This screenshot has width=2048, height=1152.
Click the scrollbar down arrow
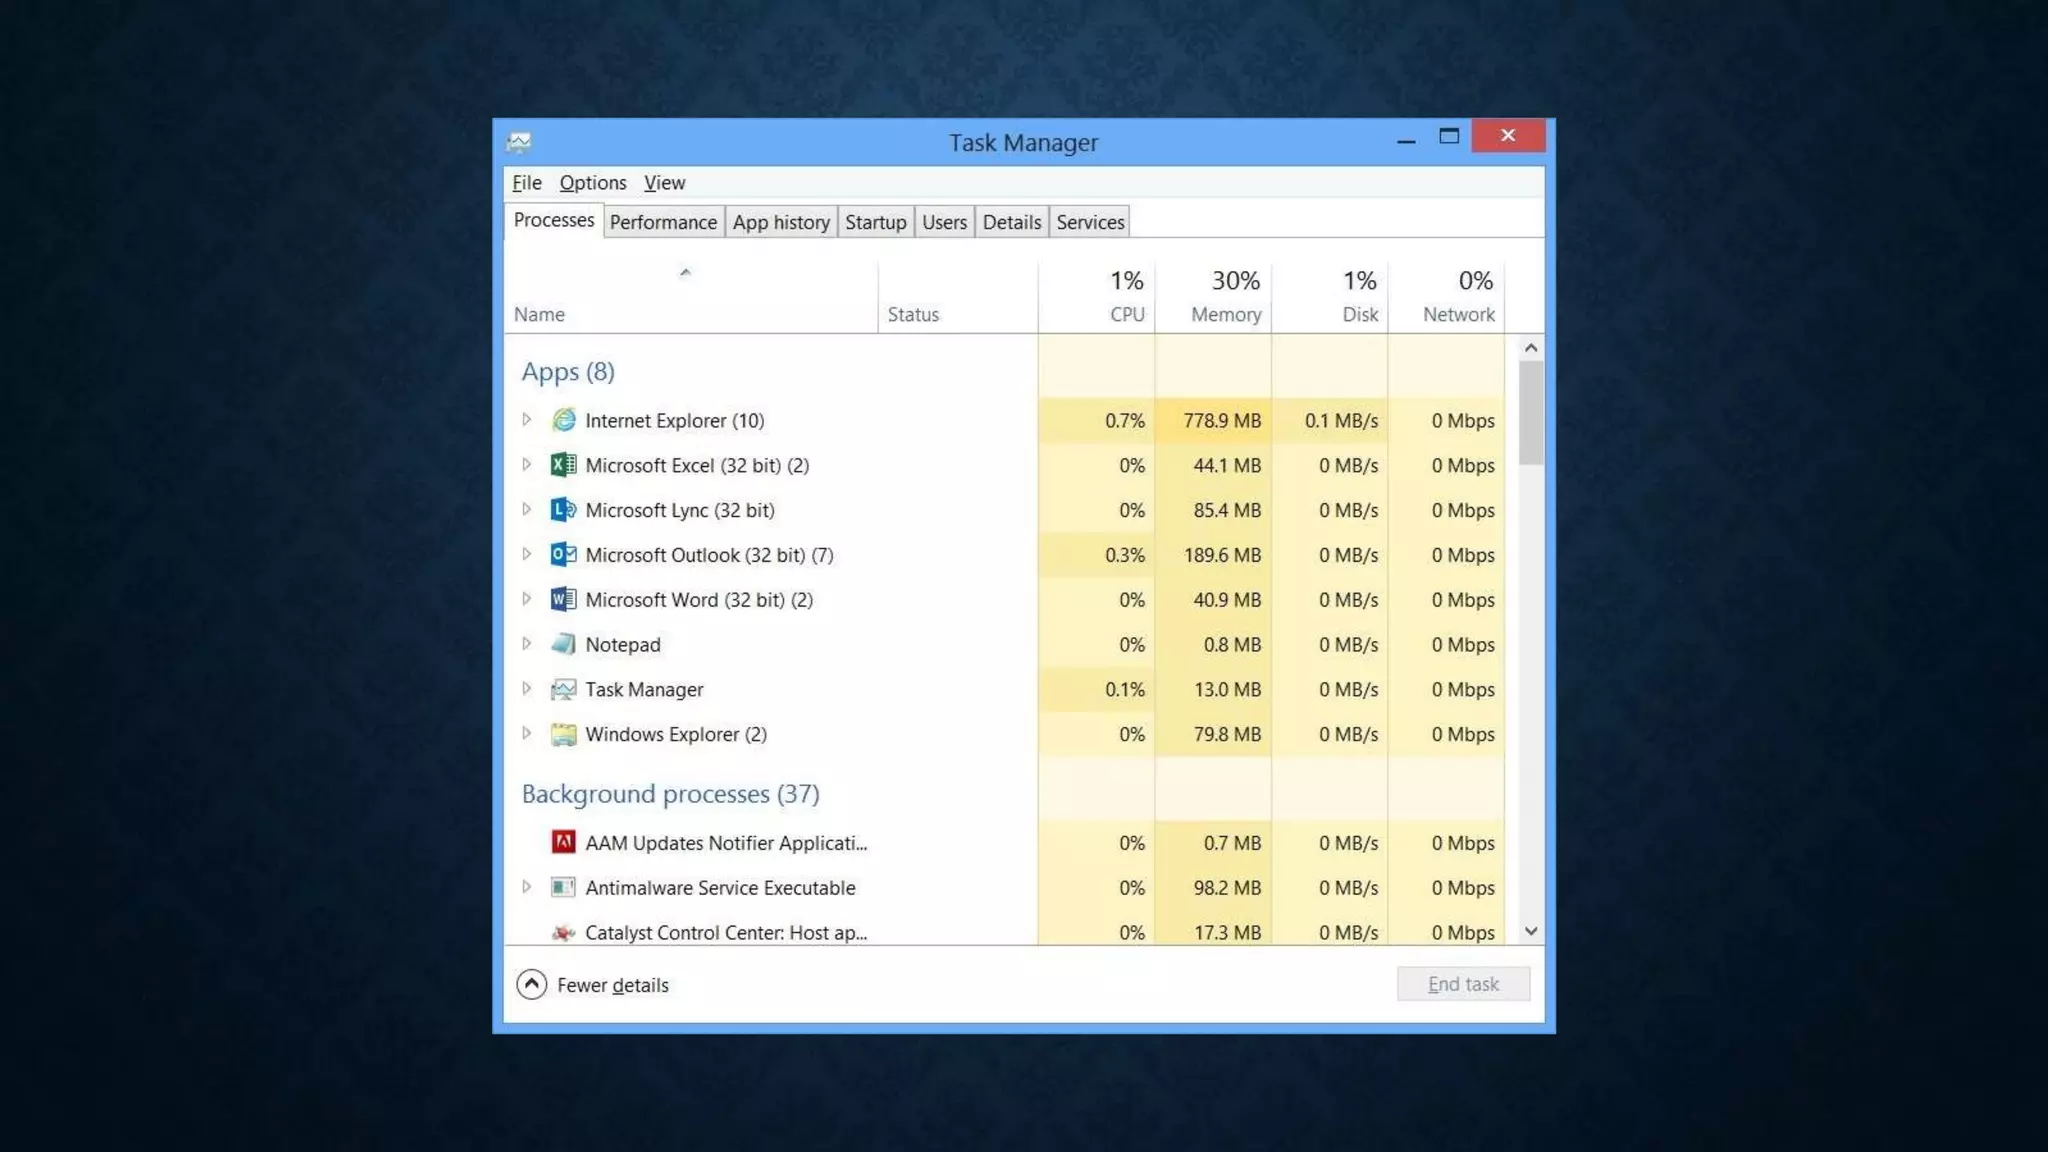point(1531,931)
